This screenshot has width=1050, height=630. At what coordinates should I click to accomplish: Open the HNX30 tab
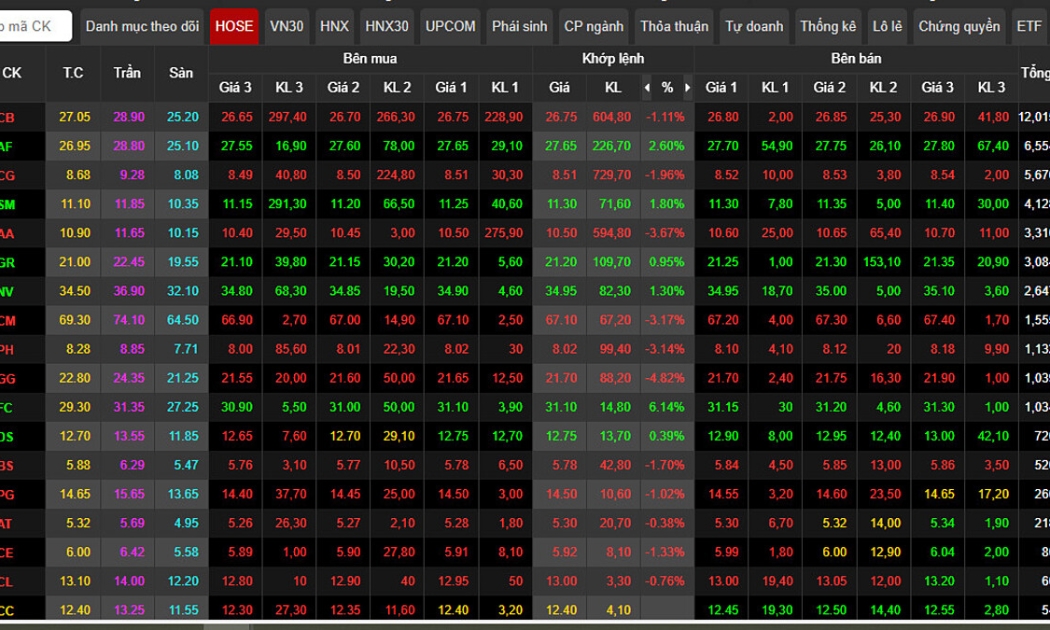[387, 26]
